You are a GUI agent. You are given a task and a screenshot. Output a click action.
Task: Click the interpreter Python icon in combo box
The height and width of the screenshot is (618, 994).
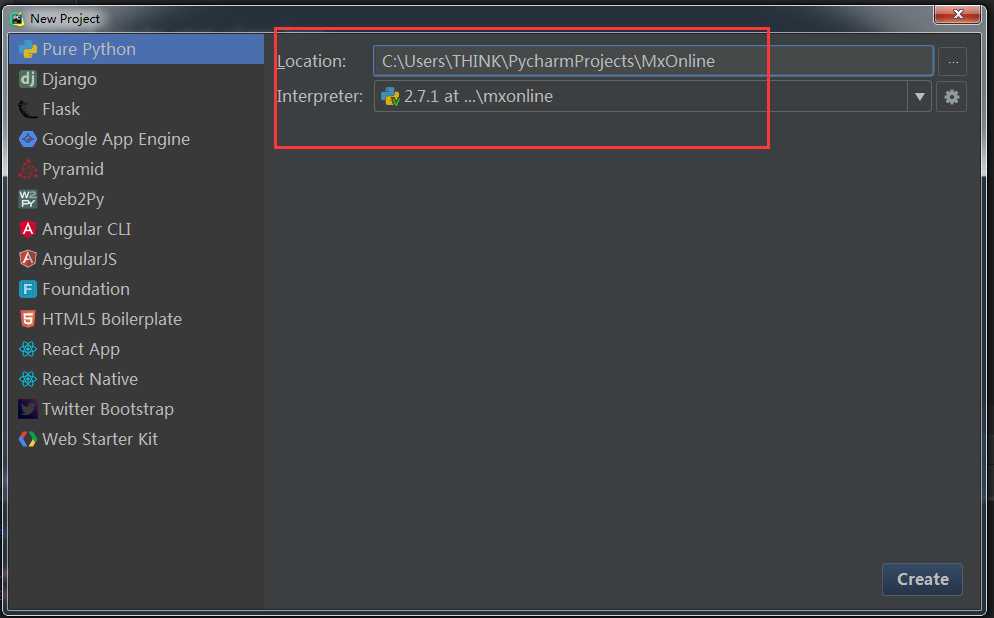(390, 96)
